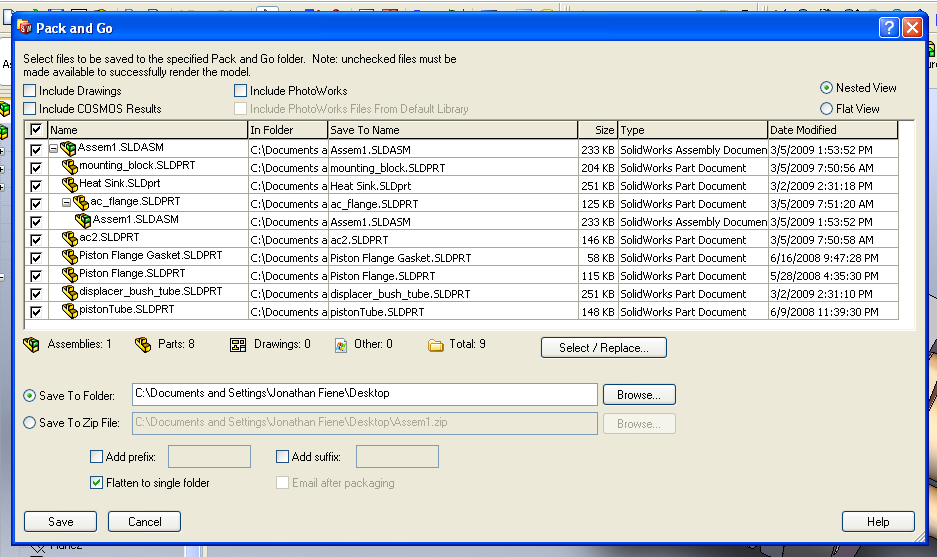
Task: Uncheck the pistonTube.SLDPRT row checkbox
Action: pos(36,311)
